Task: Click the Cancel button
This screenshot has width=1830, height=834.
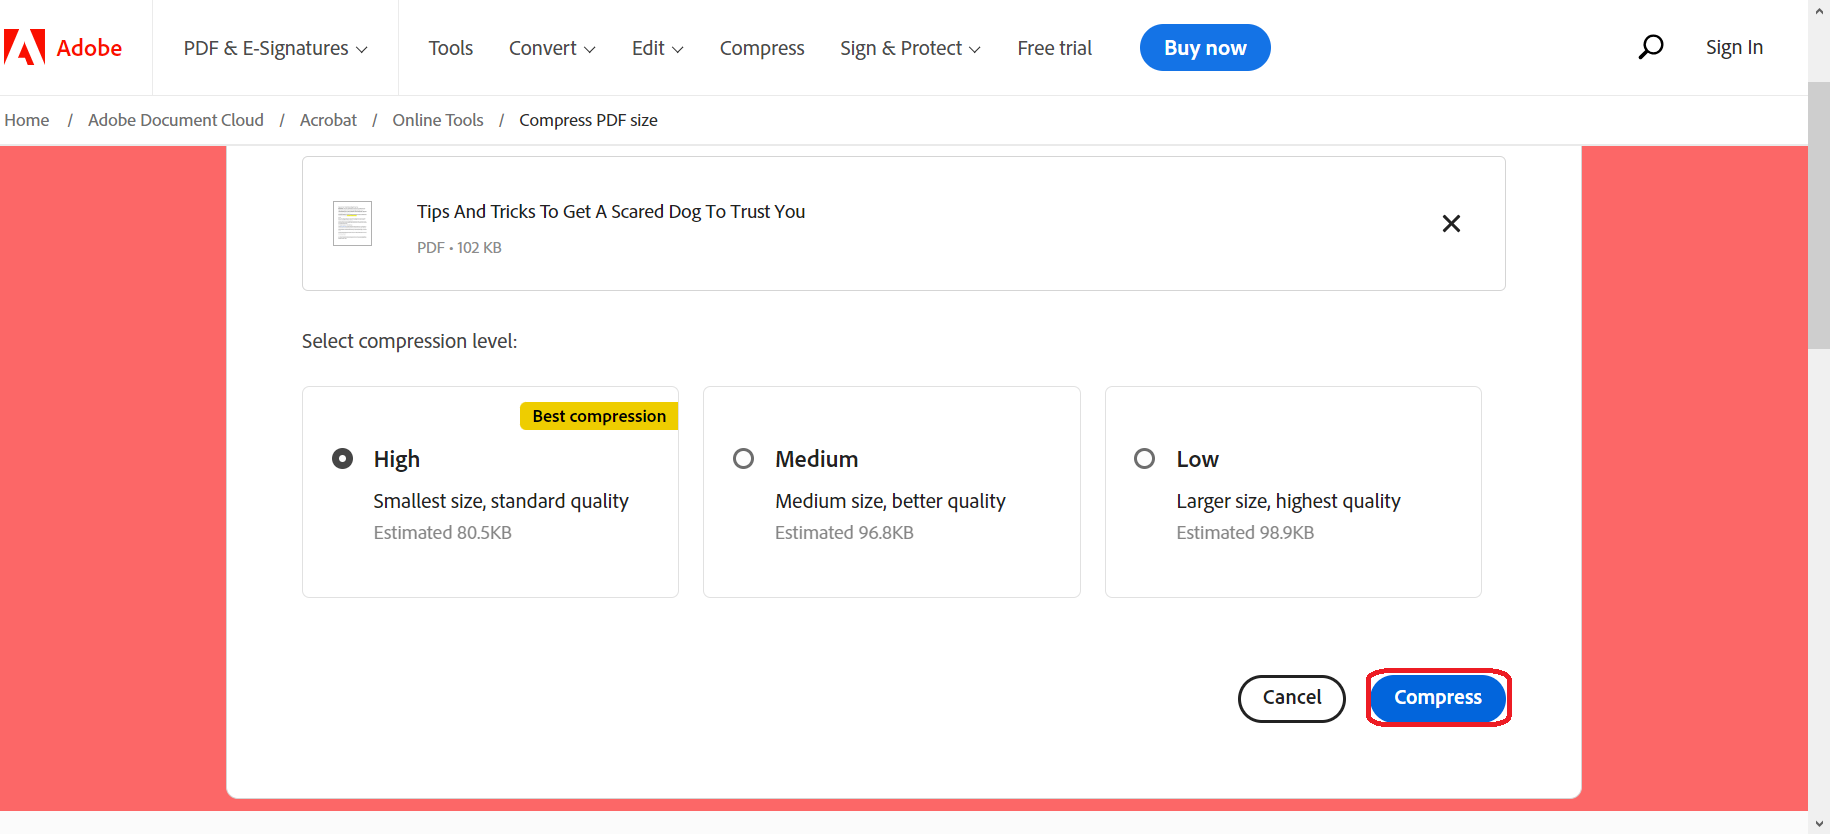Action: [1291, 698]
